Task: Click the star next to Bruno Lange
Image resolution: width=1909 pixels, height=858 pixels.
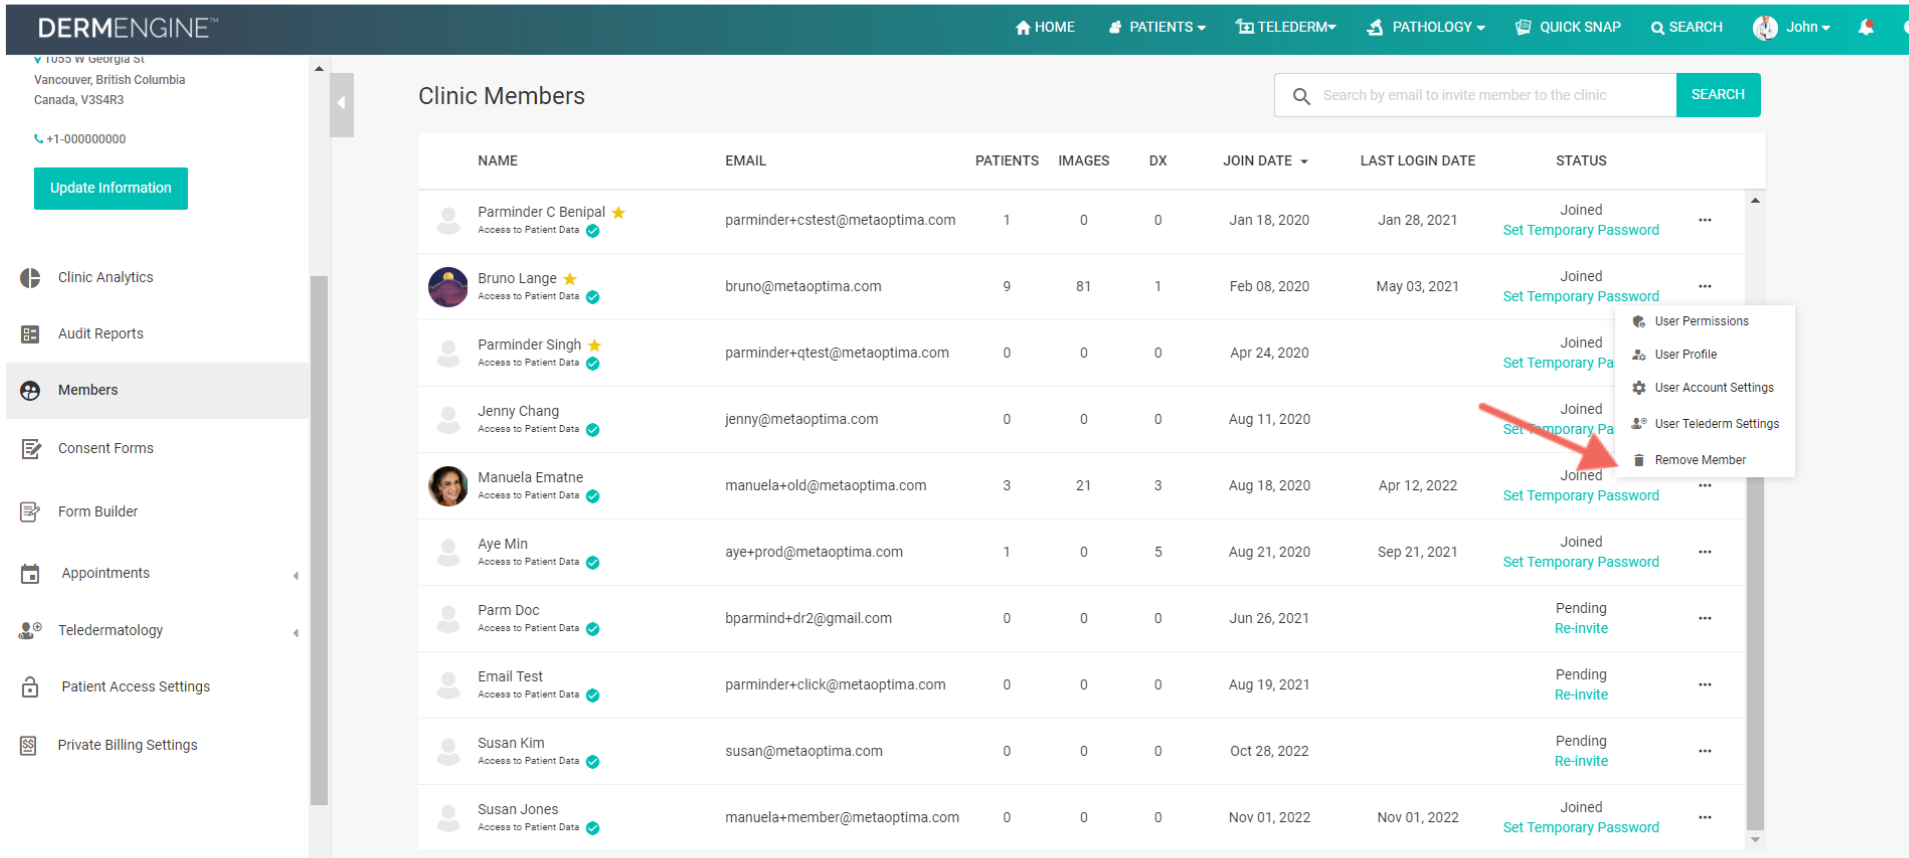Action: (x=570, y=278)
